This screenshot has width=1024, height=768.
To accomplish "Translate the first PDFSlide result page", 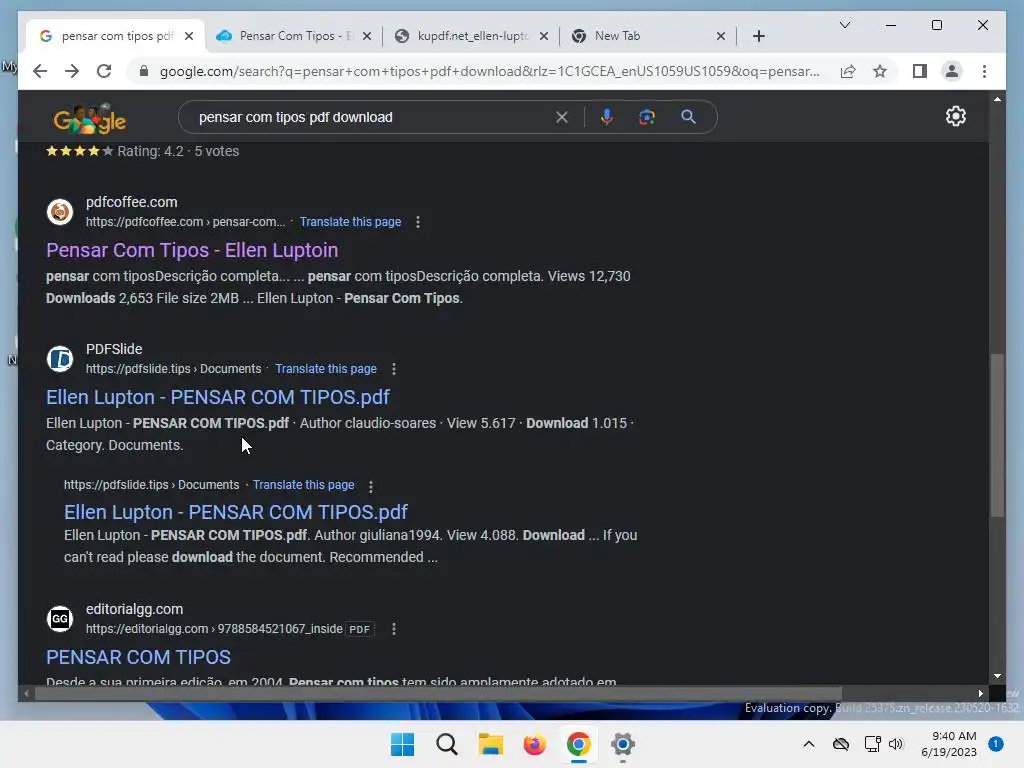I will click(326, 369).
